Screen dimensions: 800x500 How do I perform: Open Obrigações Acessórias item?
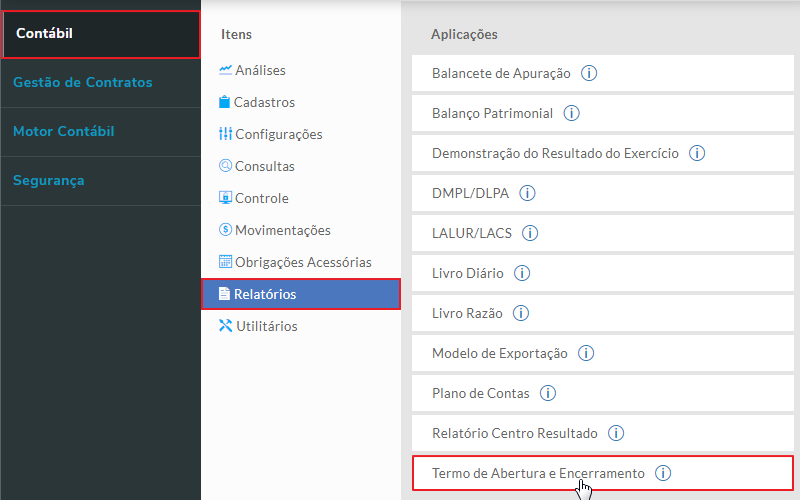302,262
